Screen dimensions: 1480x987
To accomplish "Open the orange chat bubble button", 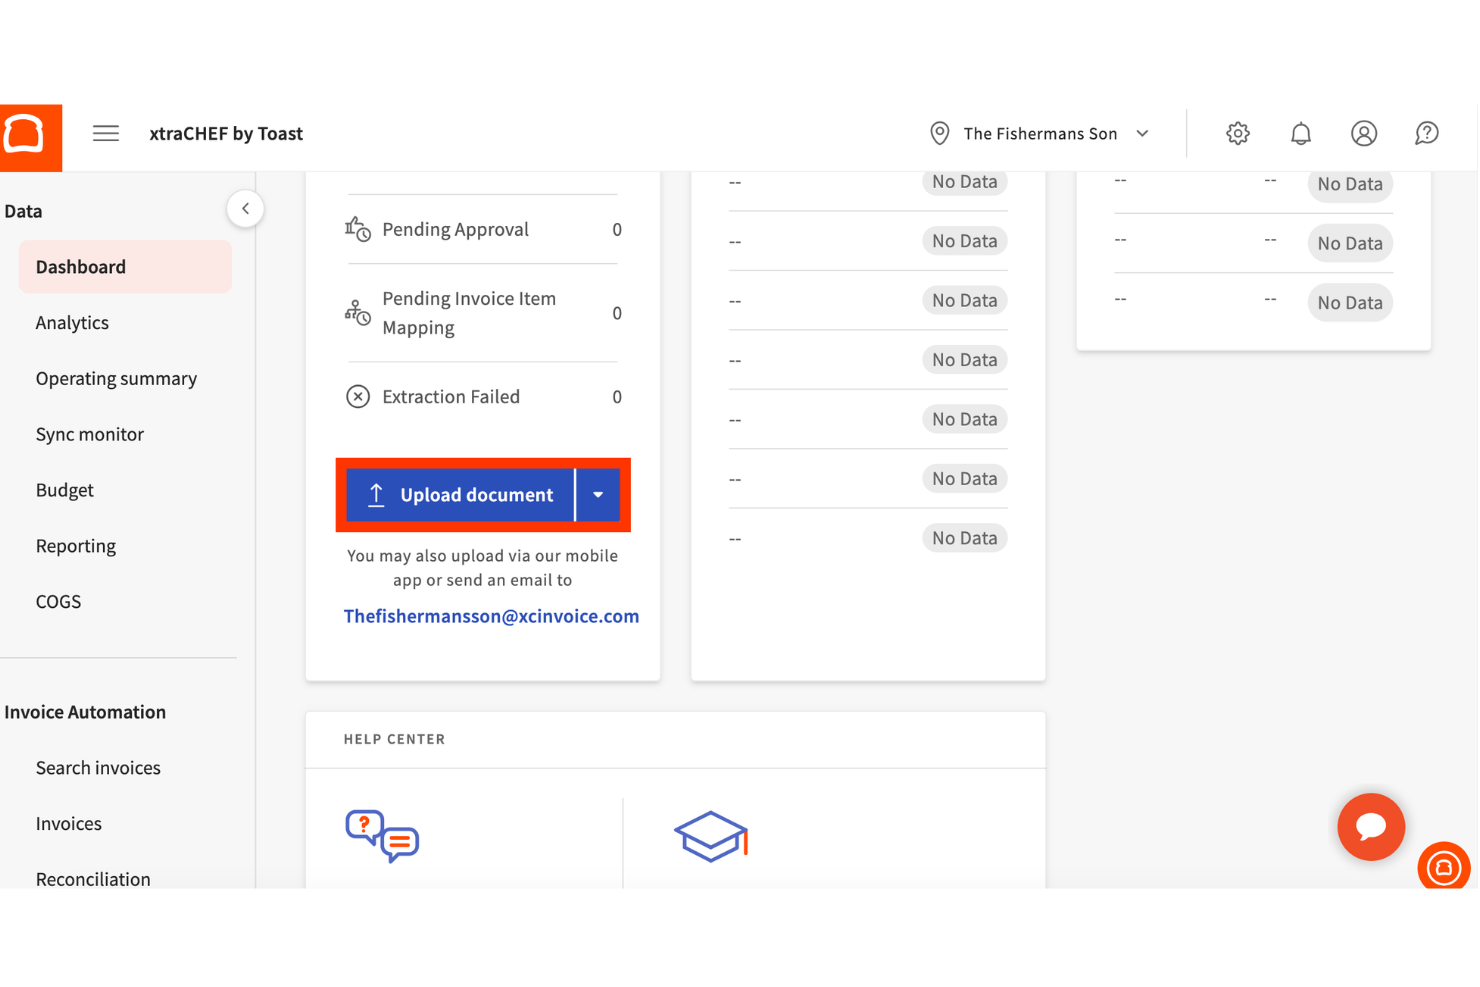I will (x=1371, y=826).
